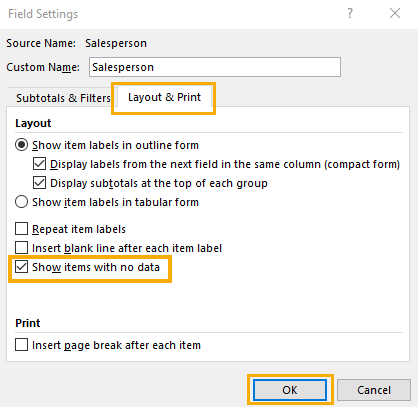Viewport: 418px width, 407px height.
Task: Select Show item labels in outline form
Action: [21, 145]
